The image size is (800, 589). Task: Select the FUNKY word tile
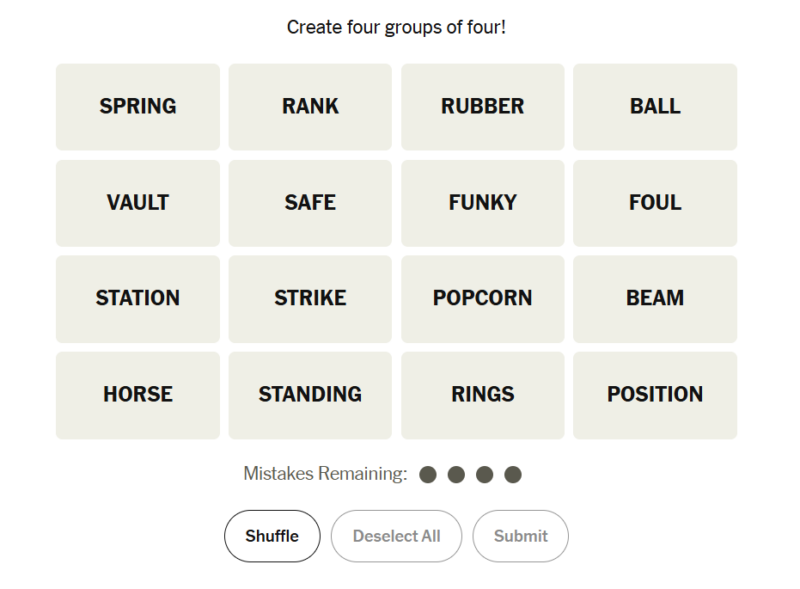483,203
